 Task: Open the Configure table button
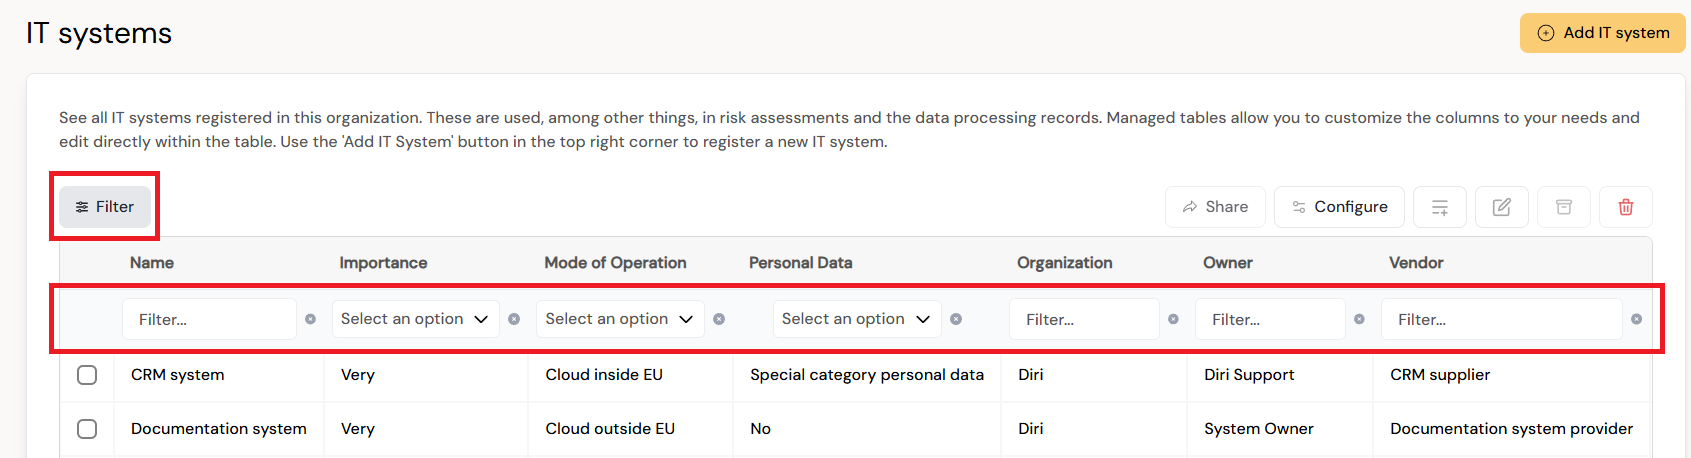(x=1339, y=207)
